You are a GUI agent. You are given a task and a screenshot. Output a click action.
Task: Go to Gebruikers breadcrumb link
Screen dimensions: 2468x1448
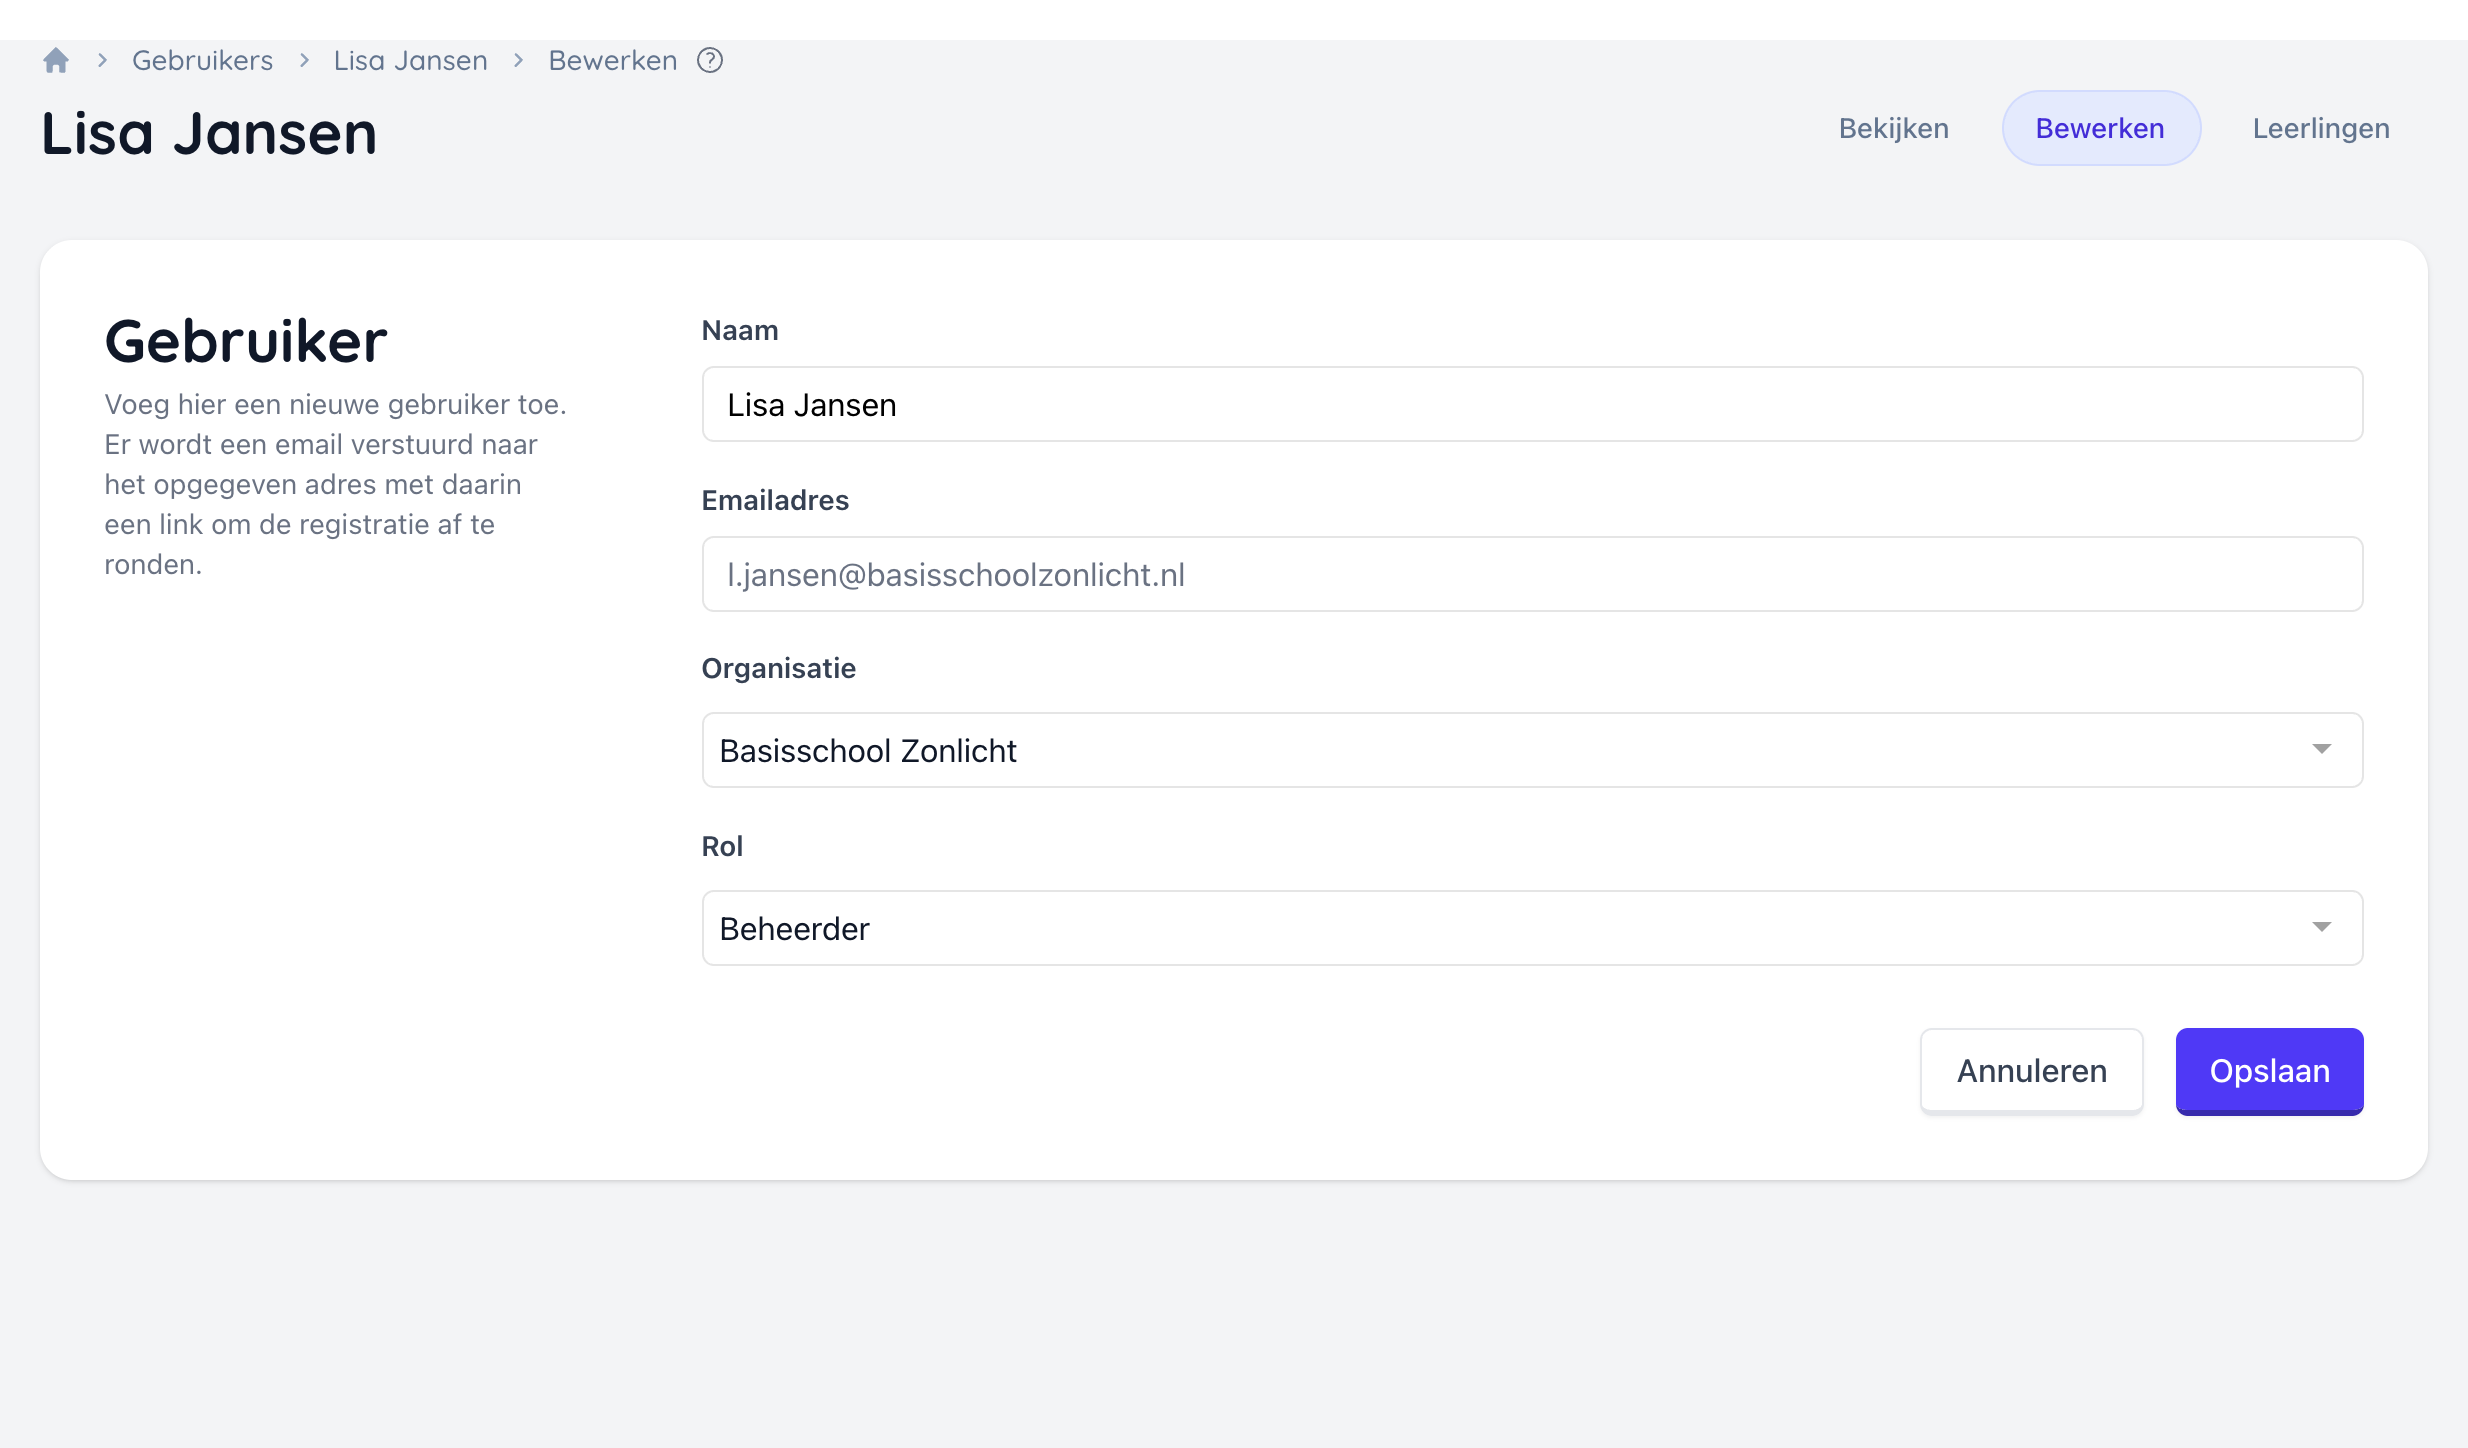[x=202, y=61]
